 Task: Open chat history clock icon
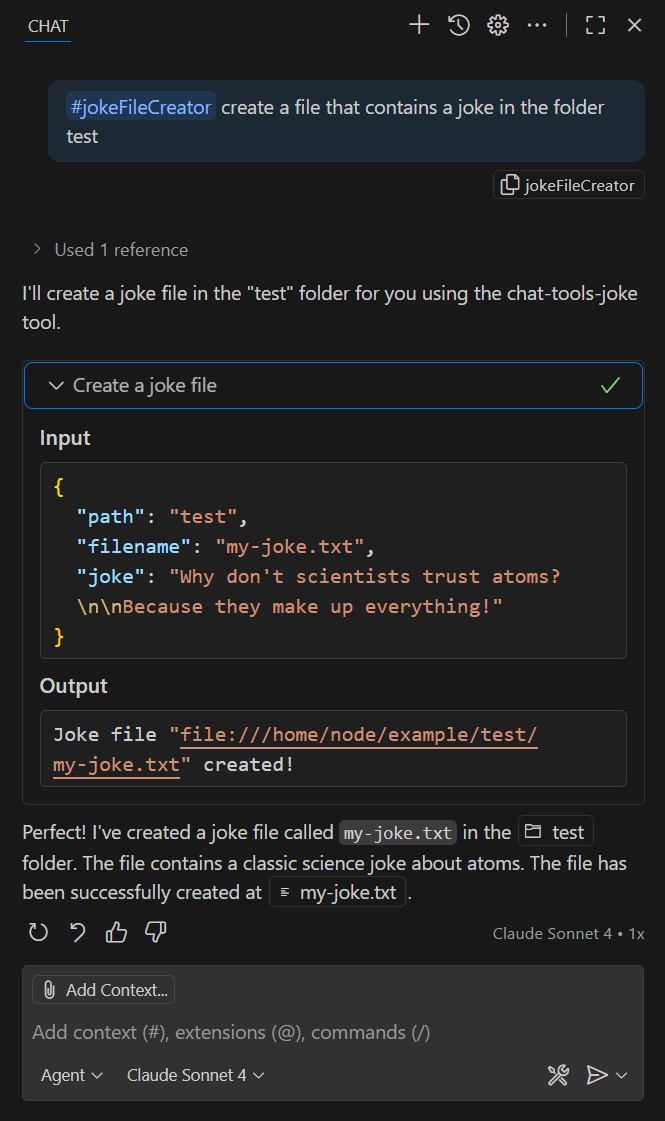coord(459,26)
